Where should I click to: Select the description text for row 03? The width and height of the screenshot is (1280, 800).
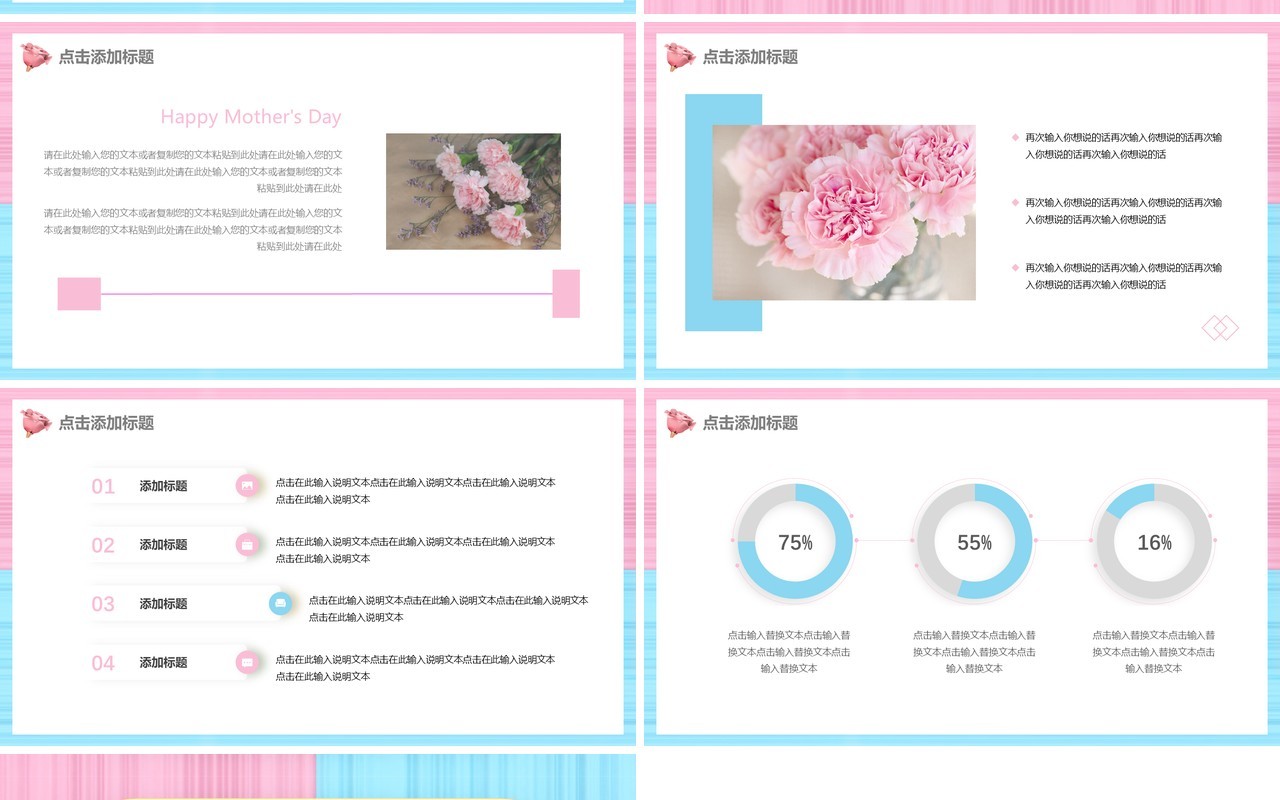pos(449,609)
